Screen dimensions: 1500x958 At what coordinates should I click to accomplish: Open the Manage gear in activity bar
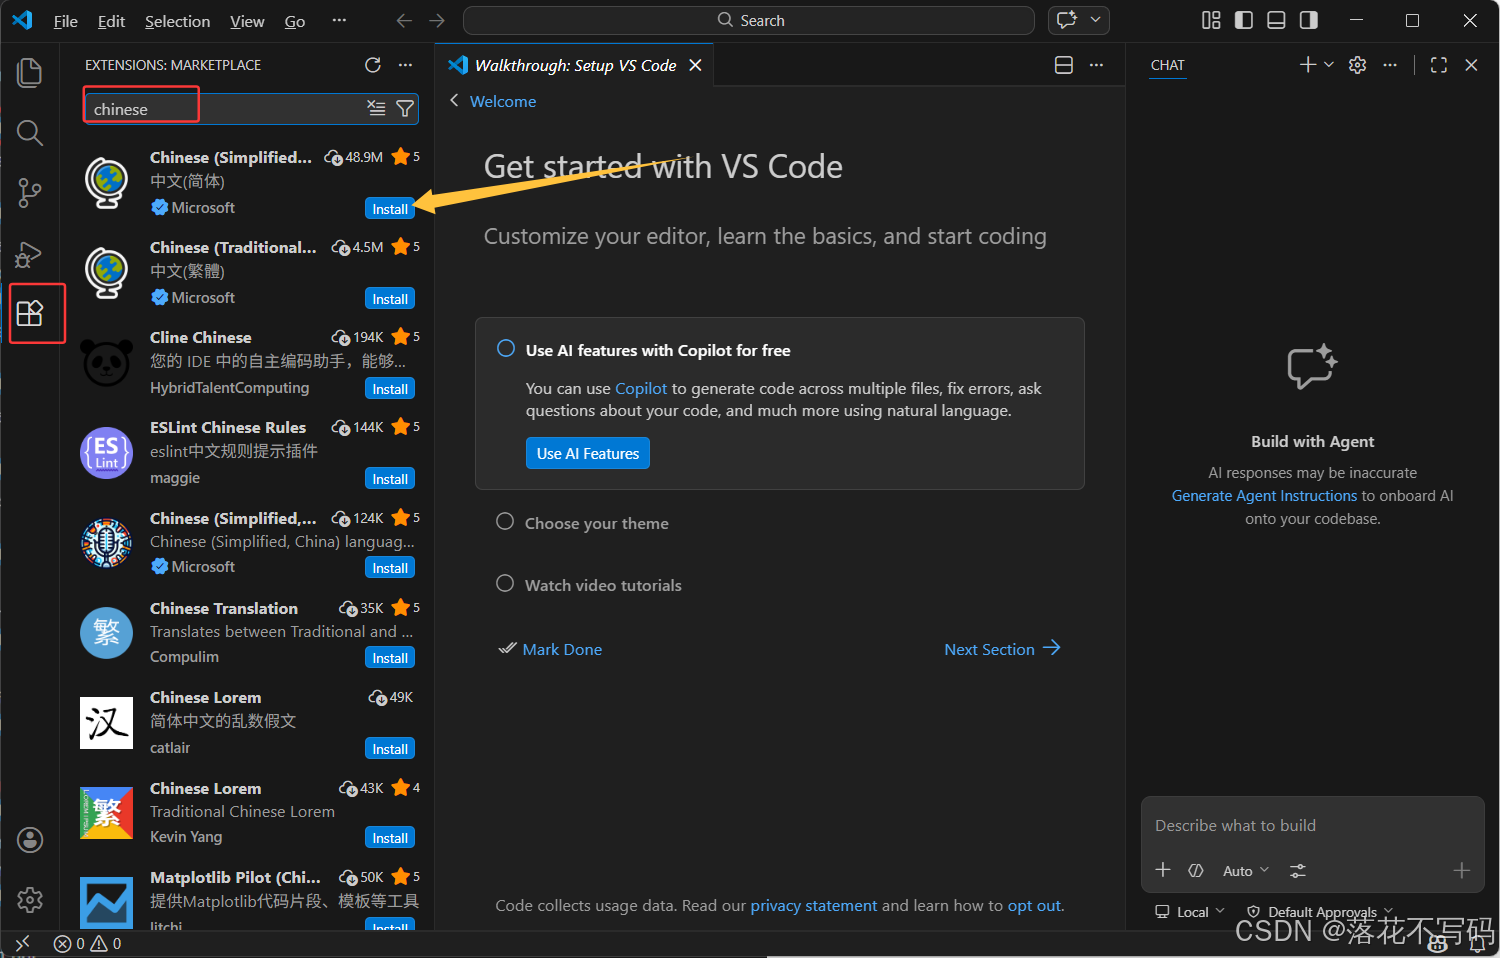point(30,900)
